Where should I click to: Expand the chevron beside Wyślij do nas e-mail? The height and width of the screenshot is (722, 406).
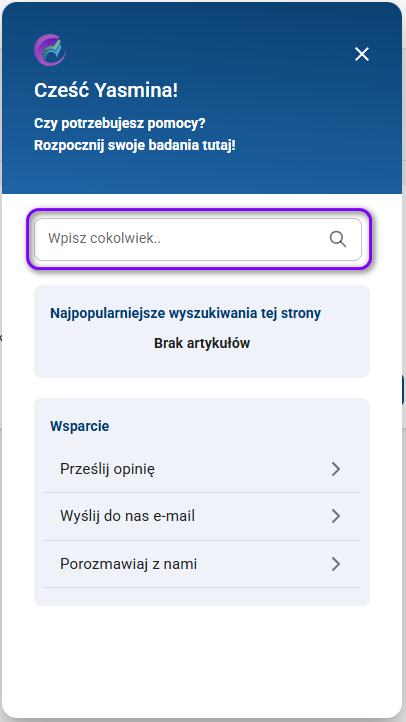pos(336,516)
